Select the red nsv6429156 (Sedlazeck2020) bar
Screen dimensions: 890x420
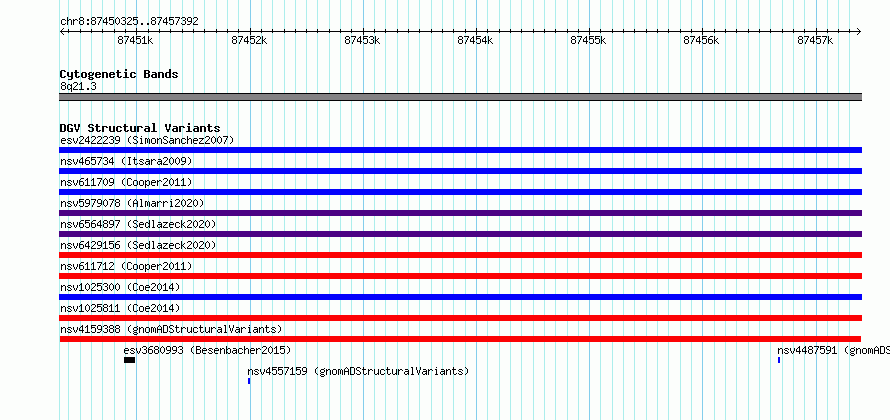click(x=460, y=255)
